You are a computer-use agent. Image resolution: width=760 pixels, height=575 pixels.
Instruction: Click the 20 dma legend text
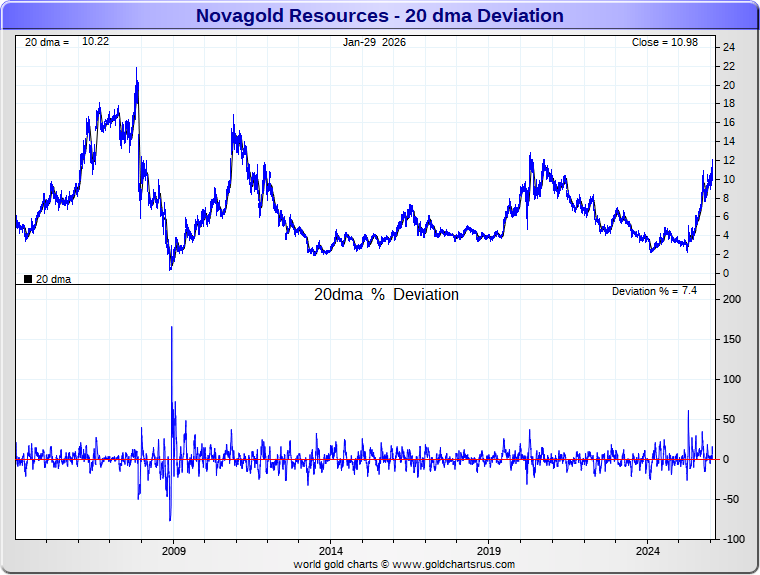[x=53, y=279]
